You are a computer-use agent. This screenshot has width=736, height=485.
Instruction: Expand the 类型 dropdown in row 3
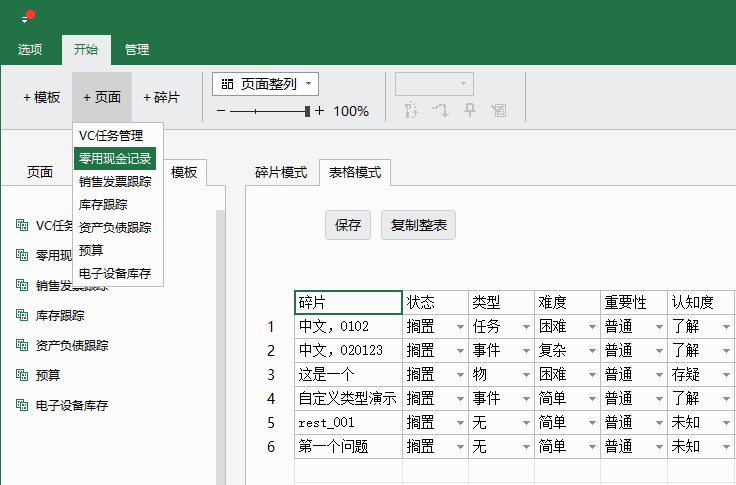click(525, 375)
